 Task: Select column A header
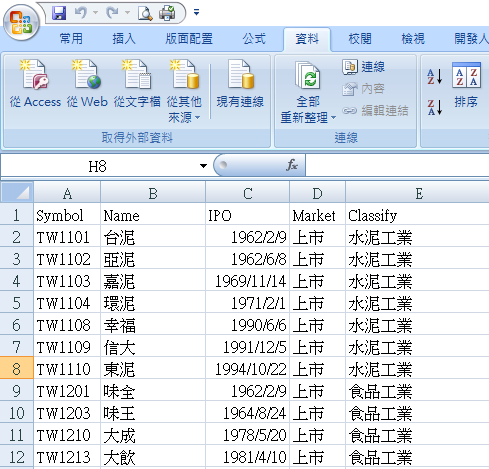[x=67, y=193]
